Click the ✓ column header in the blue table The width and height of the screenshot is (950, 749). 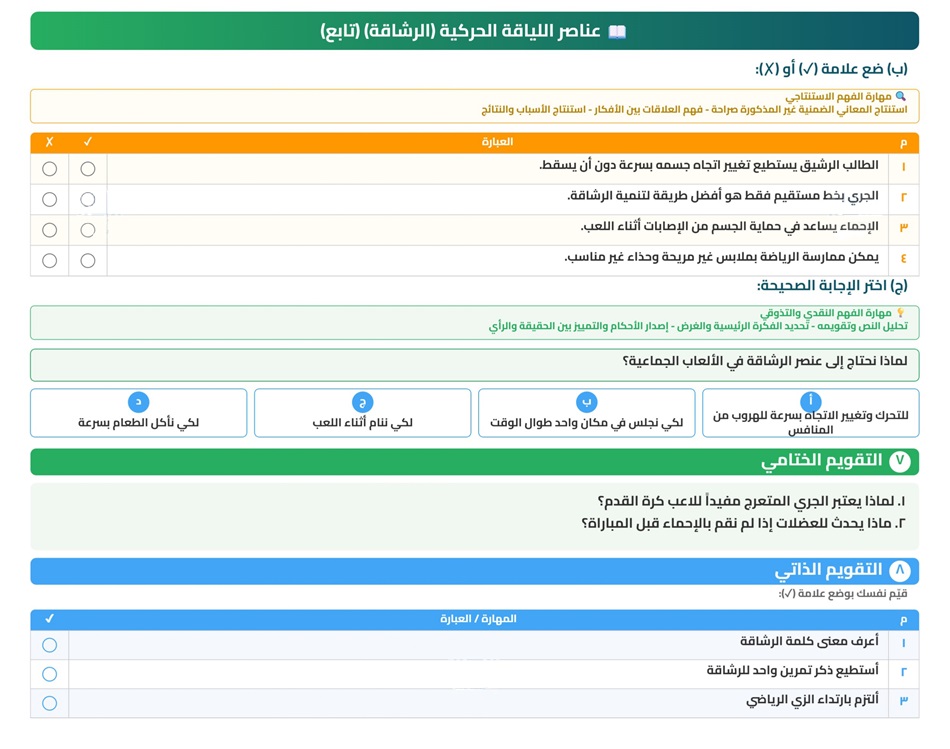(x=50, y=619)
